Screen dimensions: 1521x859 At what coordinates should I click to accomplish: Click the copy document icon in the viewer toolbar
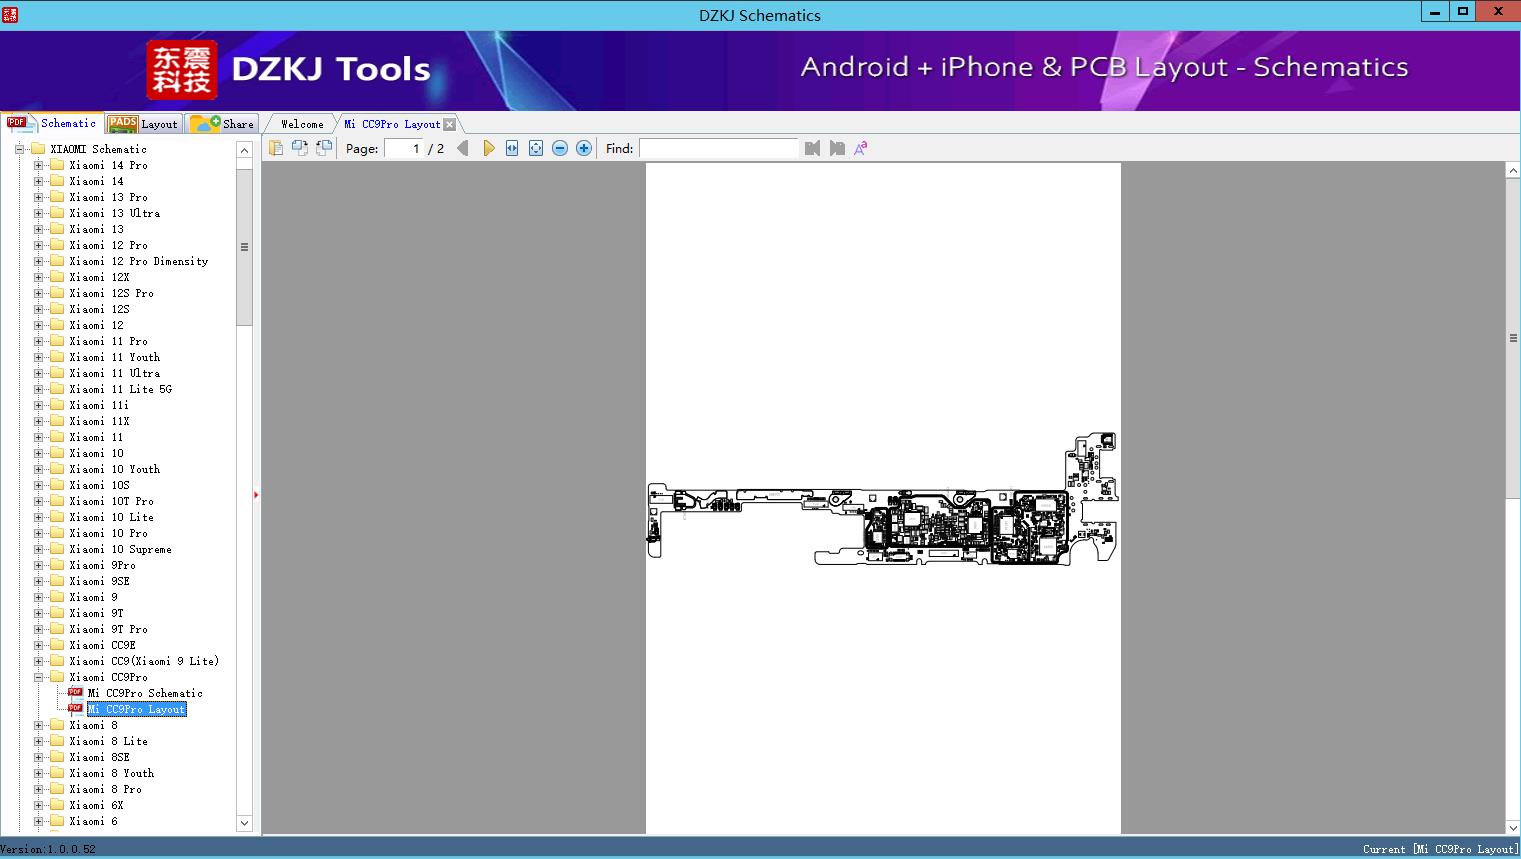click(x=276, y=148)
